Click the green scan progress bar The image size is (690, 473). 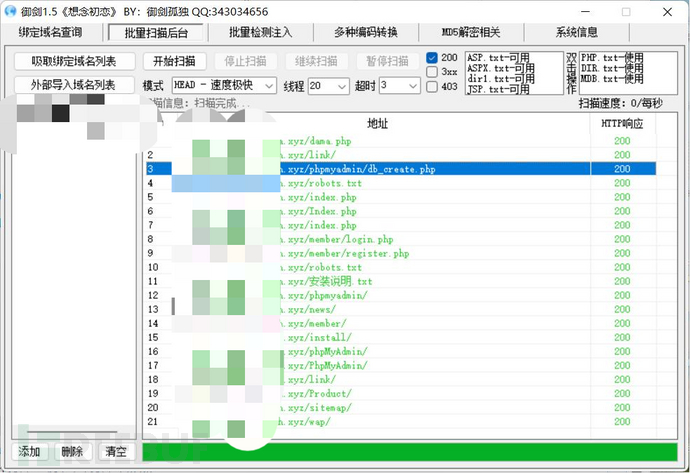pos(410,452)
